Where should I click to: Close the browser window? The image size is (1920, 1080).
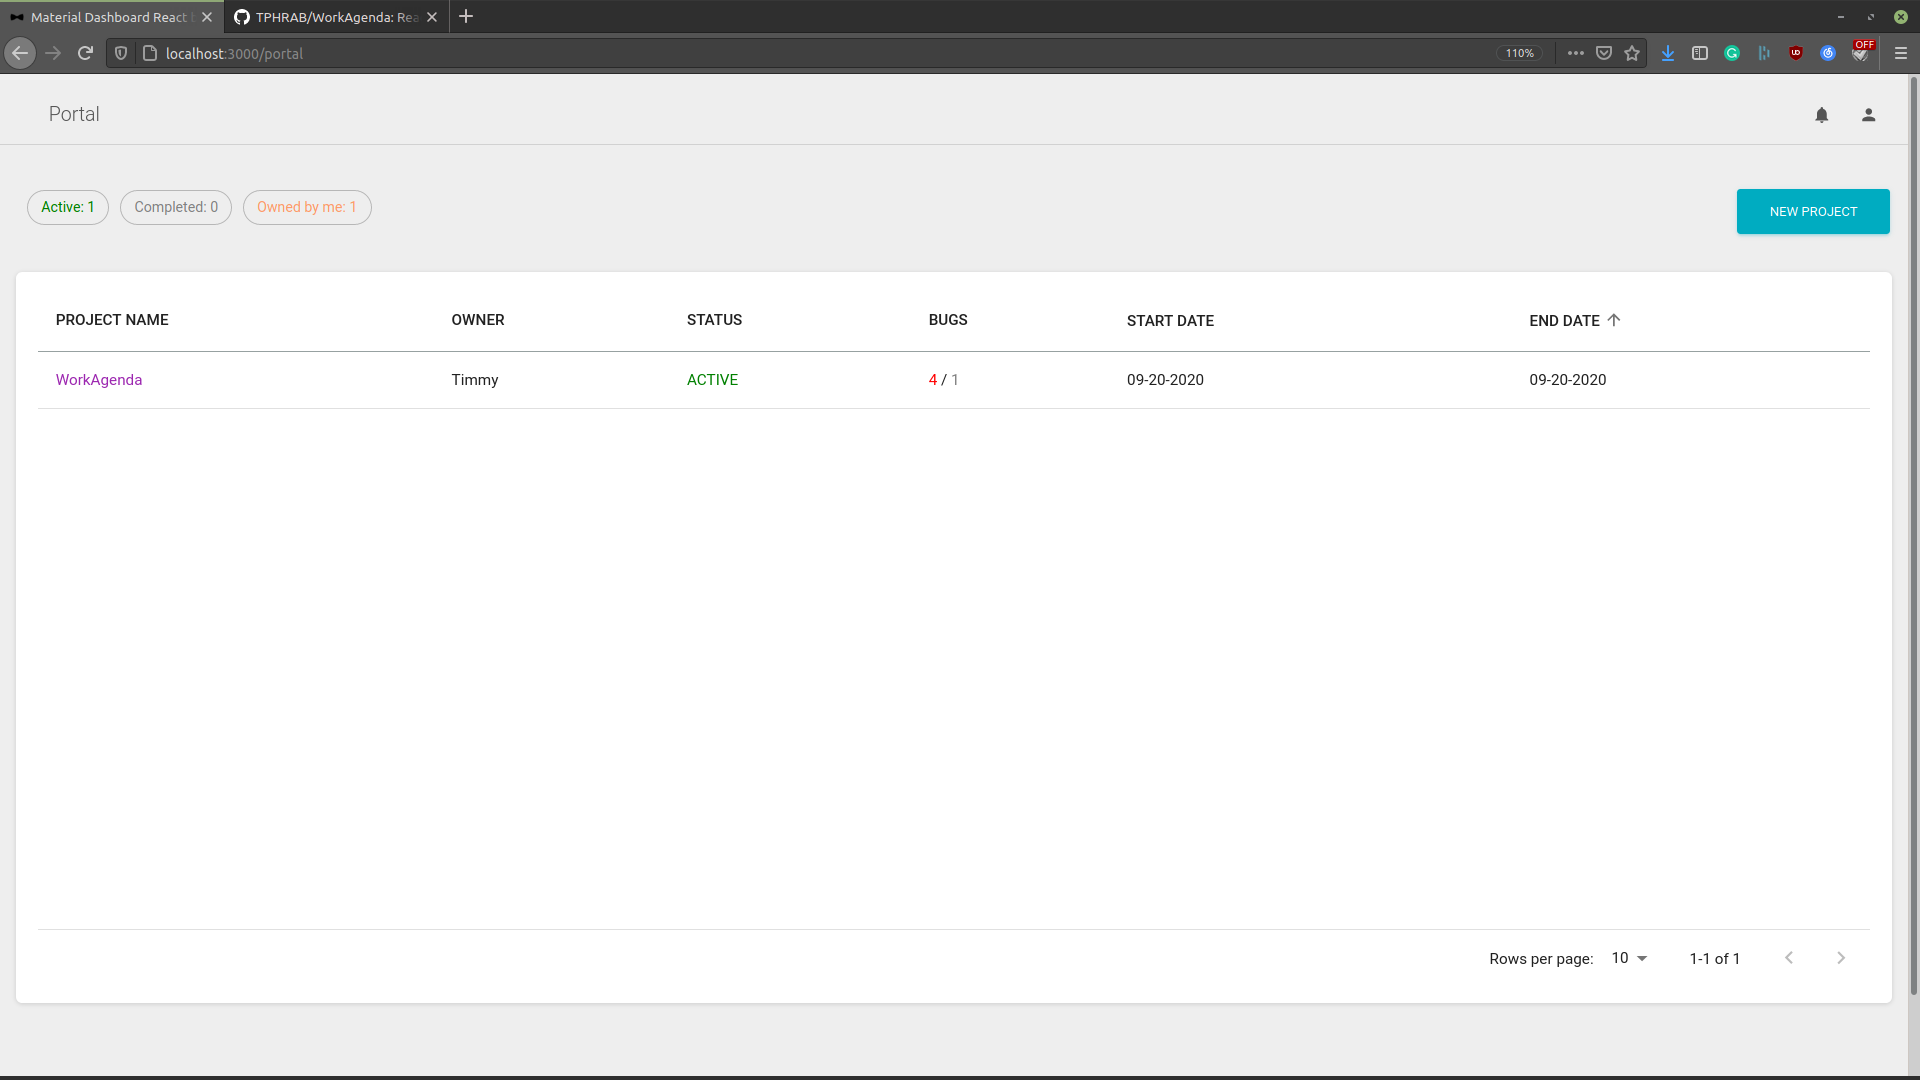(x=1901, y=17)
